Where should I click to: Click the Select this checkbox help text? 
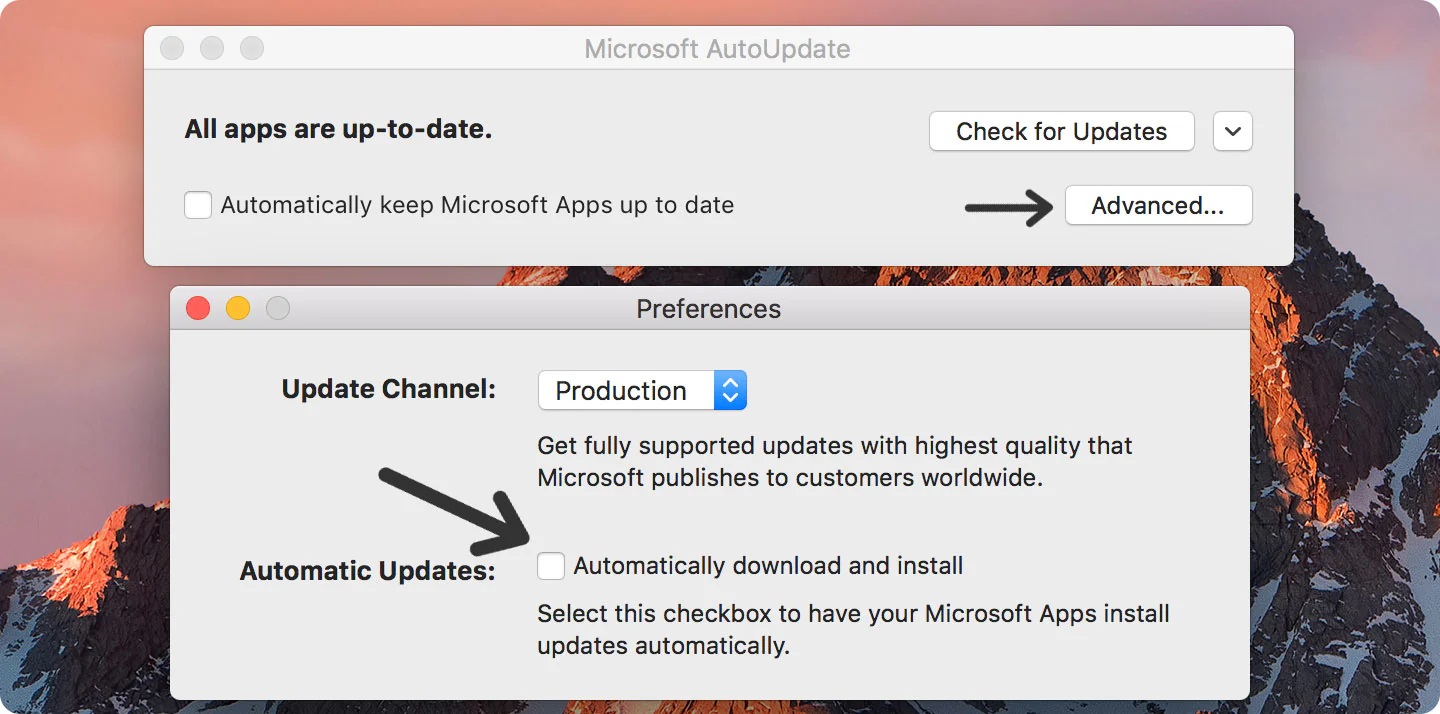(853, 629)
